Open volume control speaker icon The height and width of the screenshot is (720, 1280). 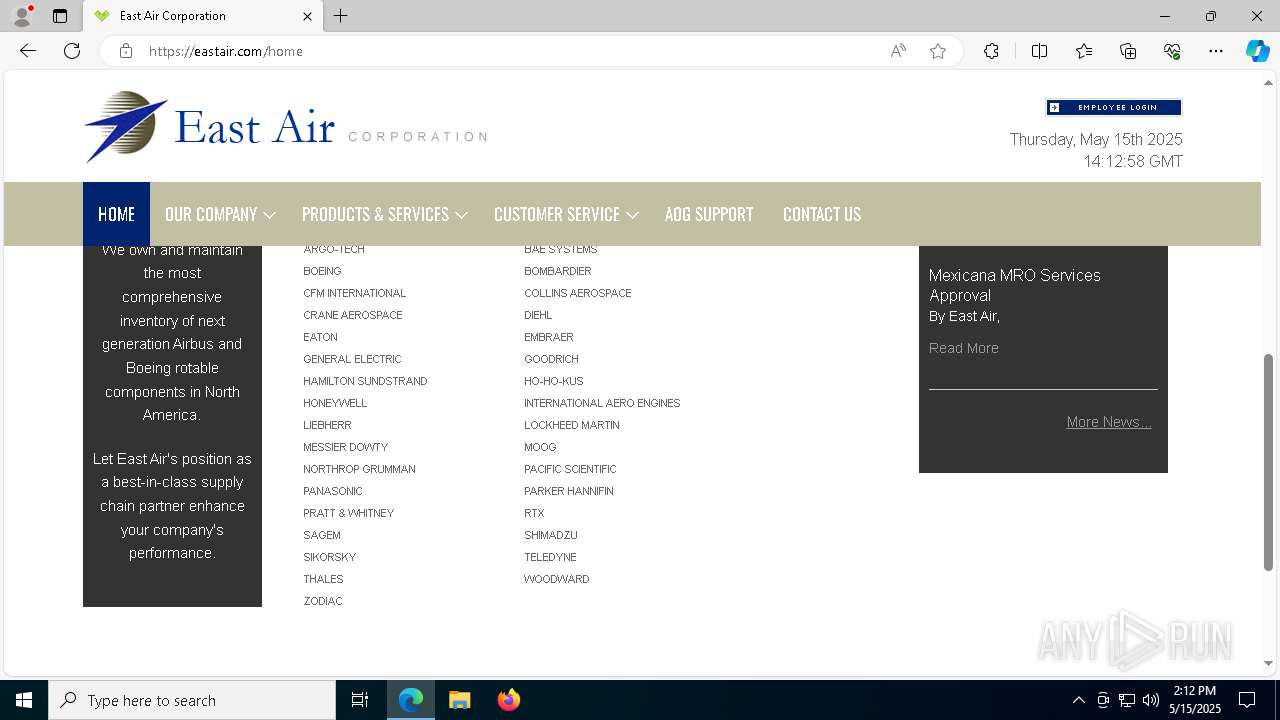click(x=1151, y=700)
